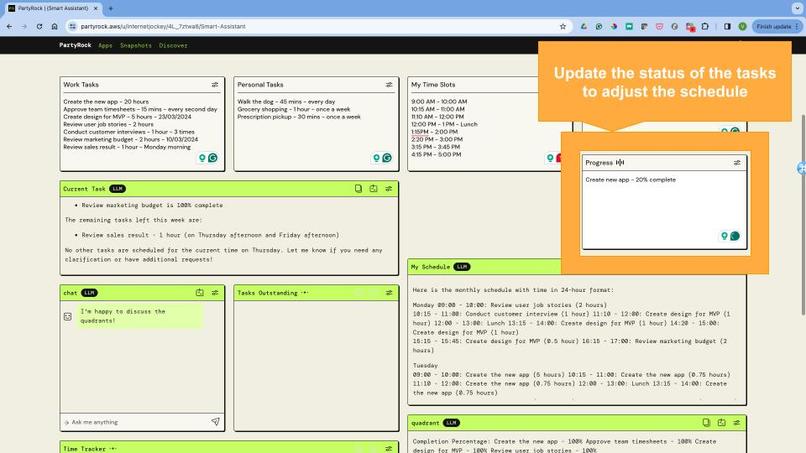Open the green Chrome profile avatar
The image size is (806, 453).
742,26
